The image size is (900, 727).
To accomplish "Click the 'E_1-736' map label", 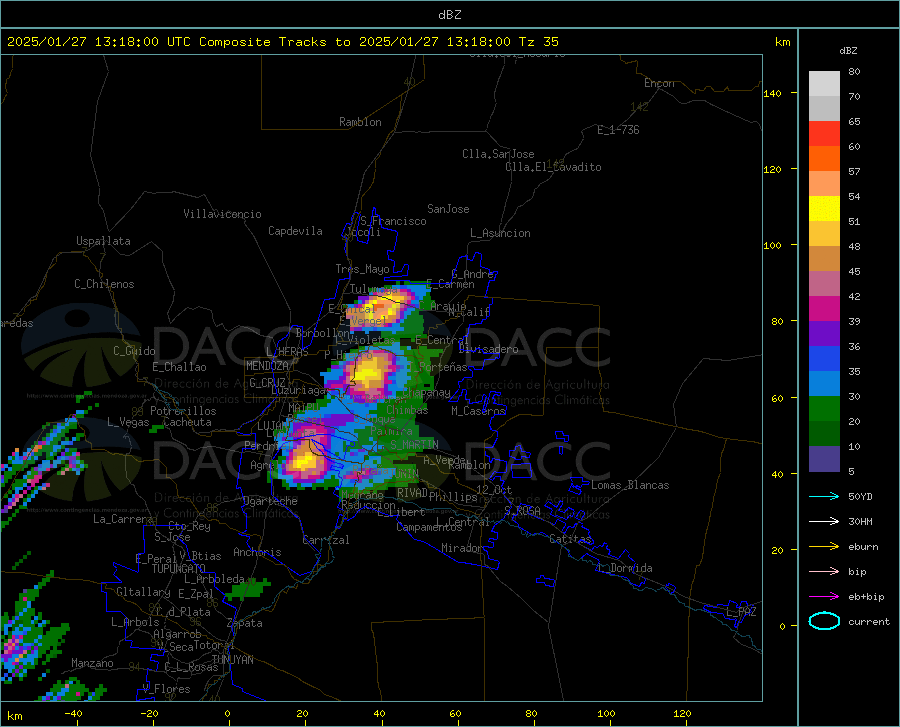I will pos(618,130).
